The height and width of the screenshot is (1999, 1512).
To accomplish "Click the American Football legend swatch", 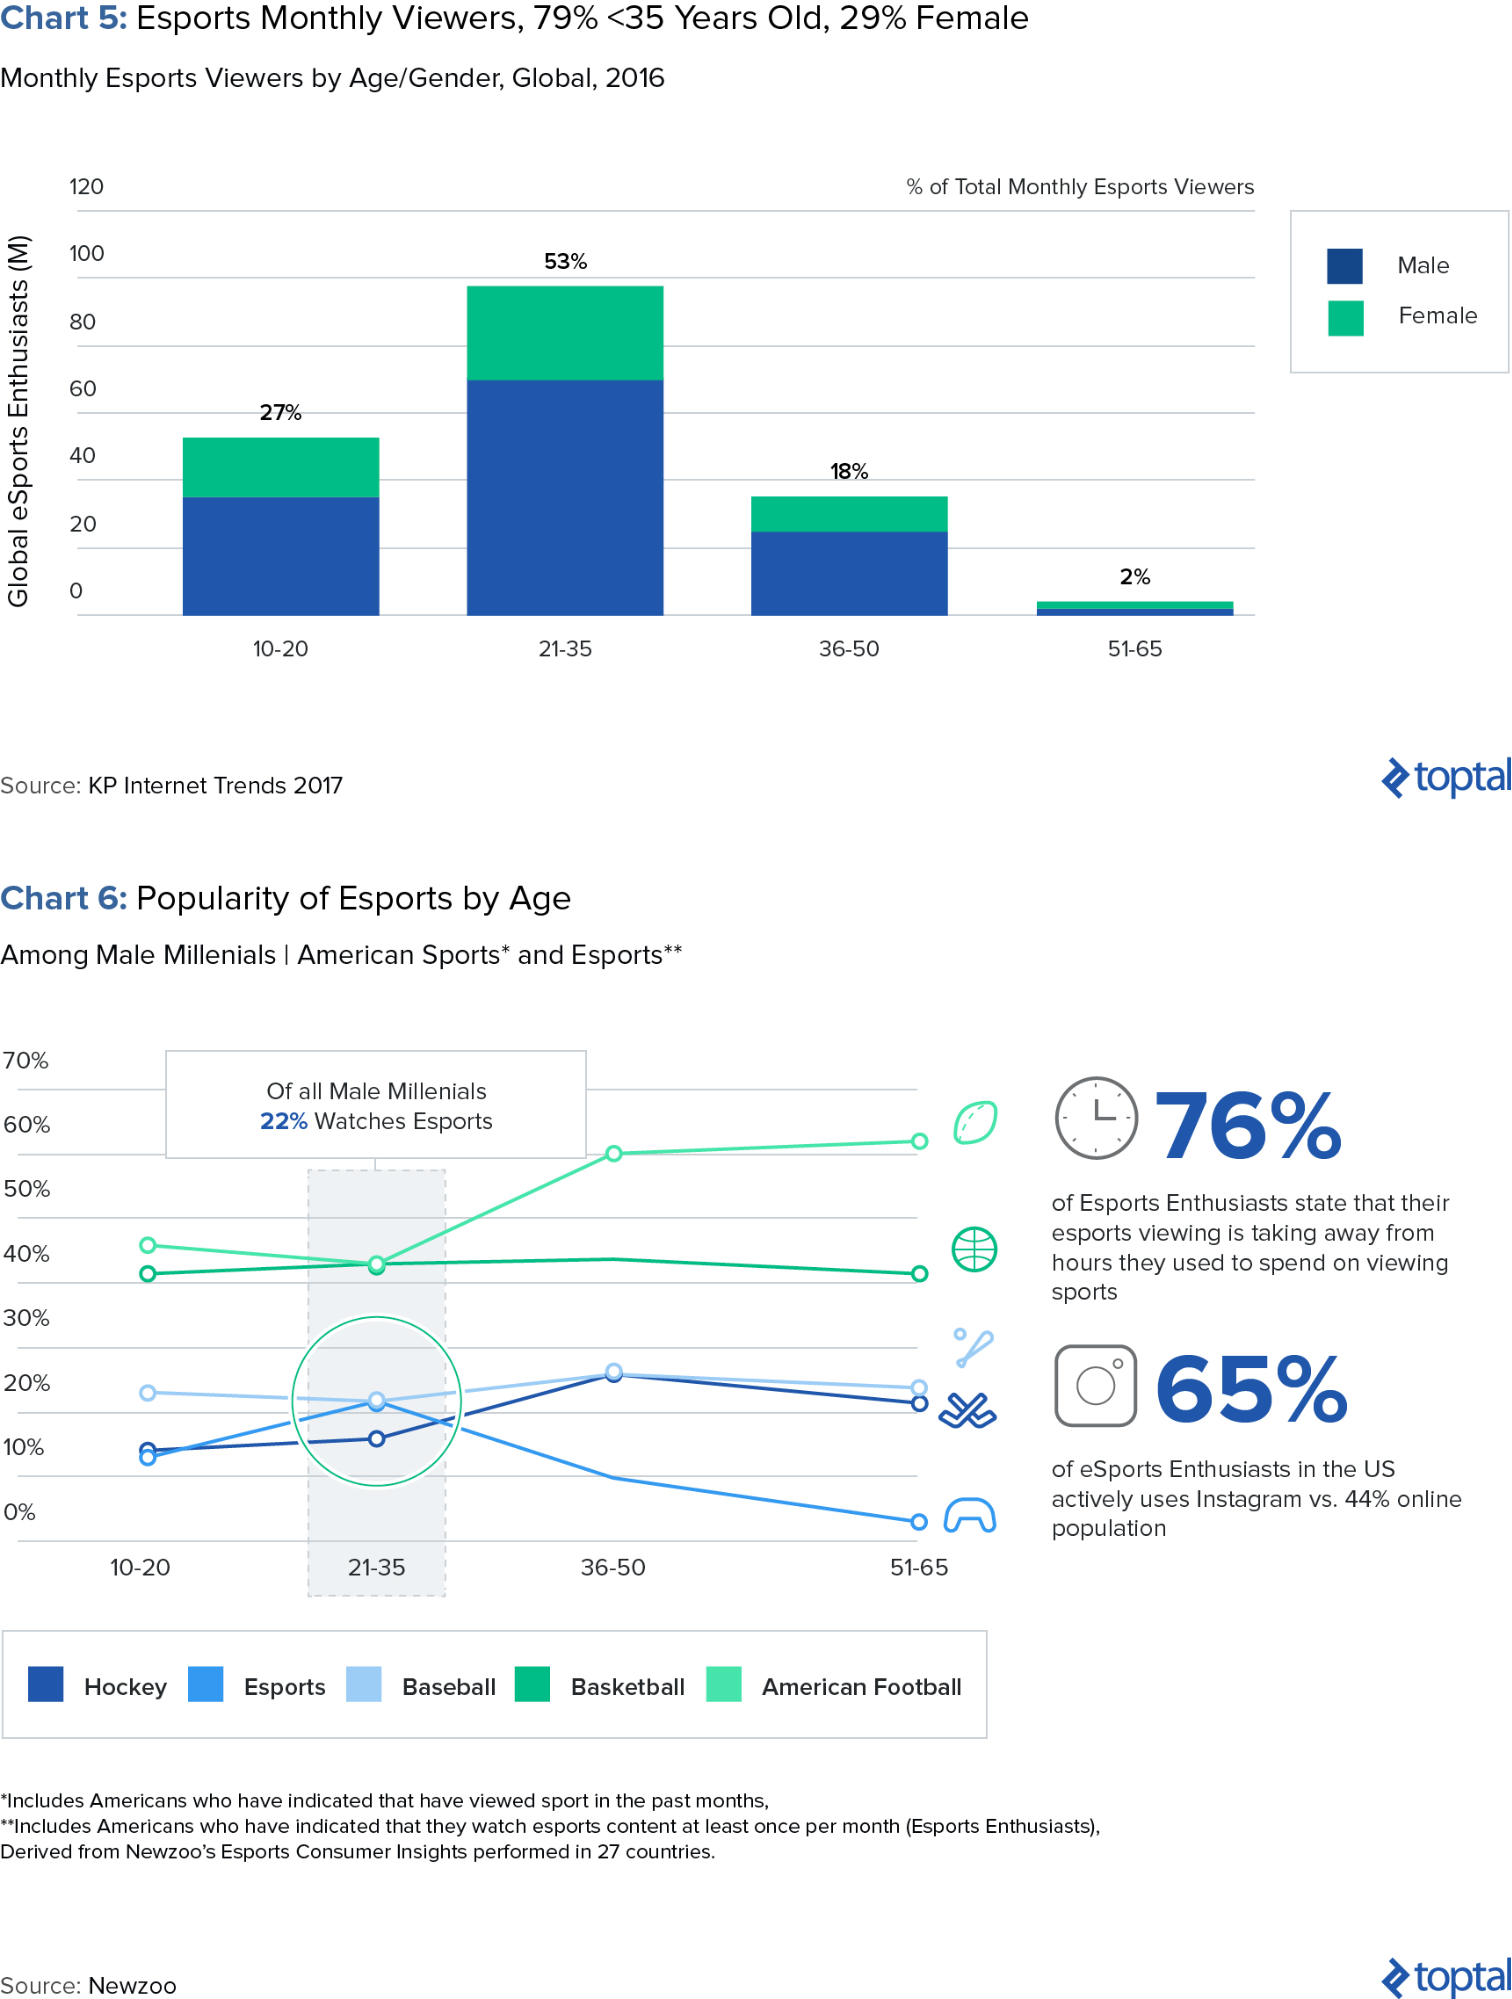I will pos(724,1684).
